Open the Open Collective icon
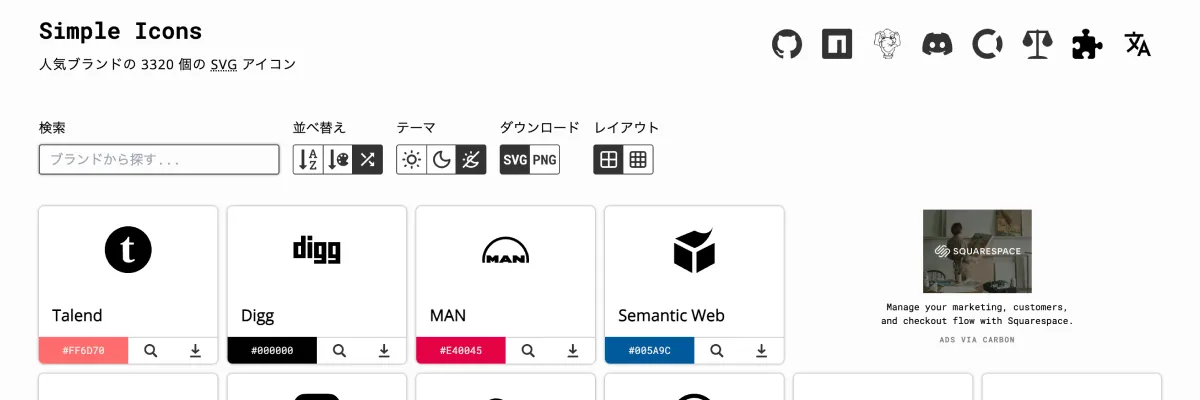1200x400 pixels. point(988,44)
